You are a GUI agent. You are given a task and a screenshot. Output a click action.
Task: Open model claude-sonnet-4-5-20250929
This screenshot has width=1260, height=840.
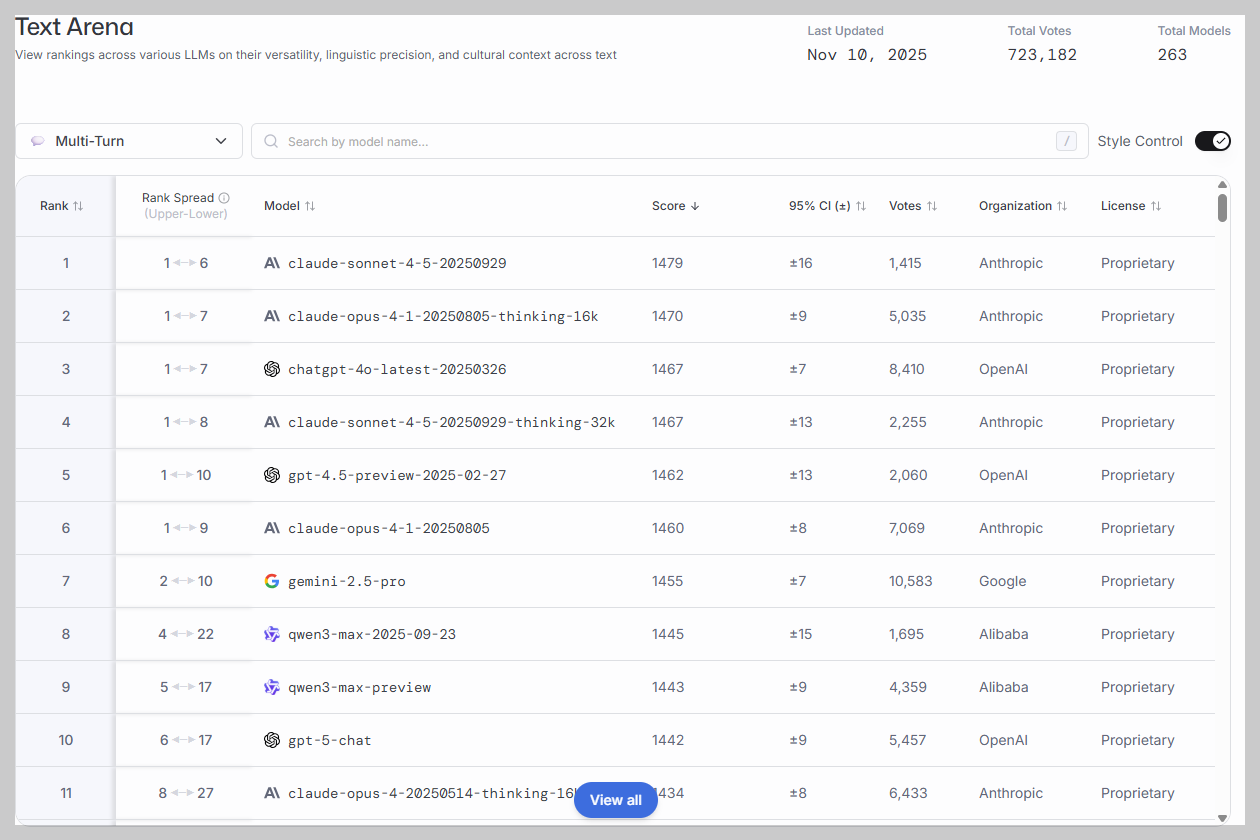397,263
